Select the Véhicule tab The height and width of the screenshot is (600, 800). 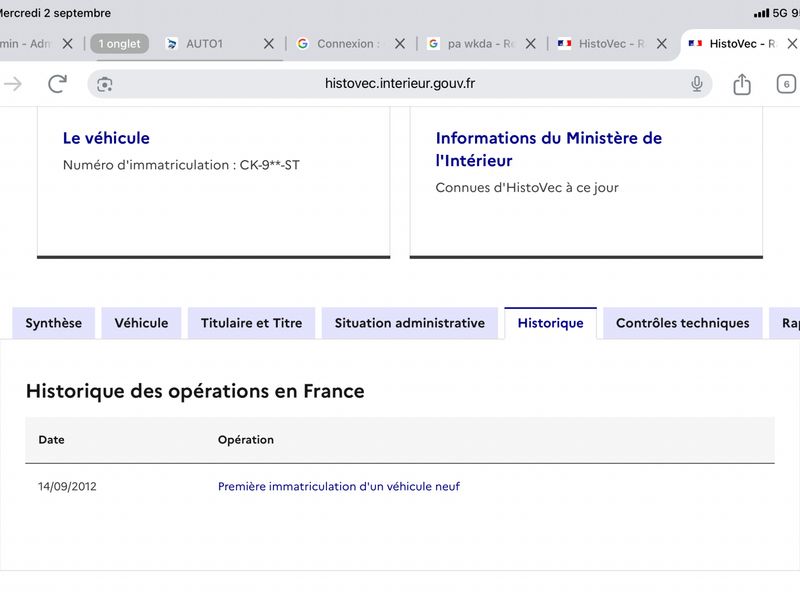pyautogui.click(x=141, y=323)
